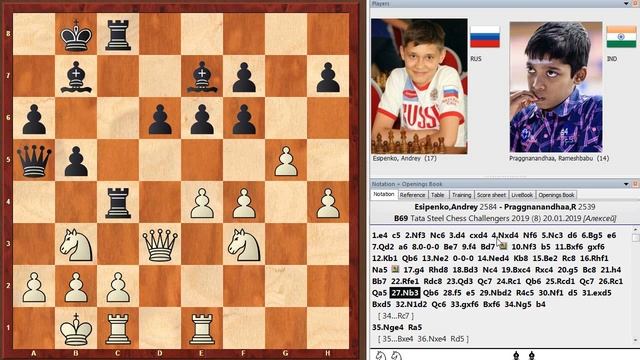Click the white pawn on a2
The image size is (640, 360).
click(x=34, y=287)
